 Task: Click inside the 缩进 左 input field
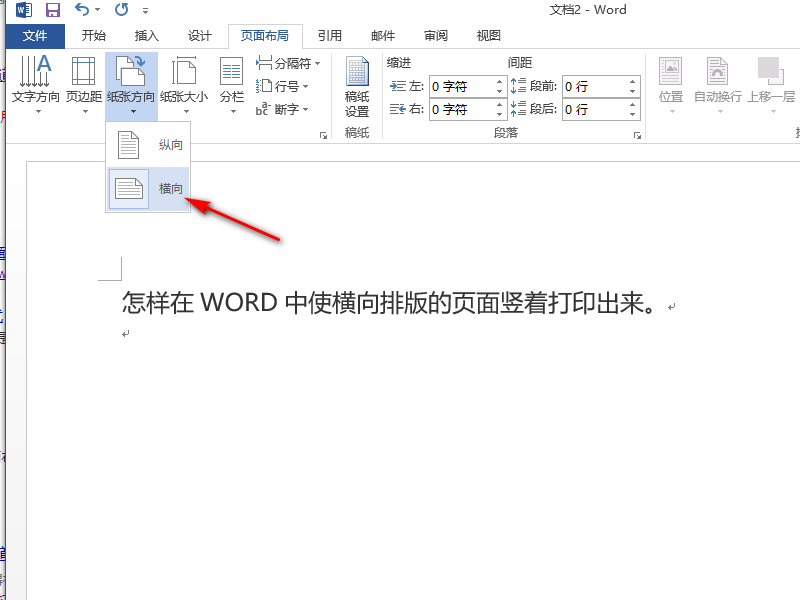point(460,86)
